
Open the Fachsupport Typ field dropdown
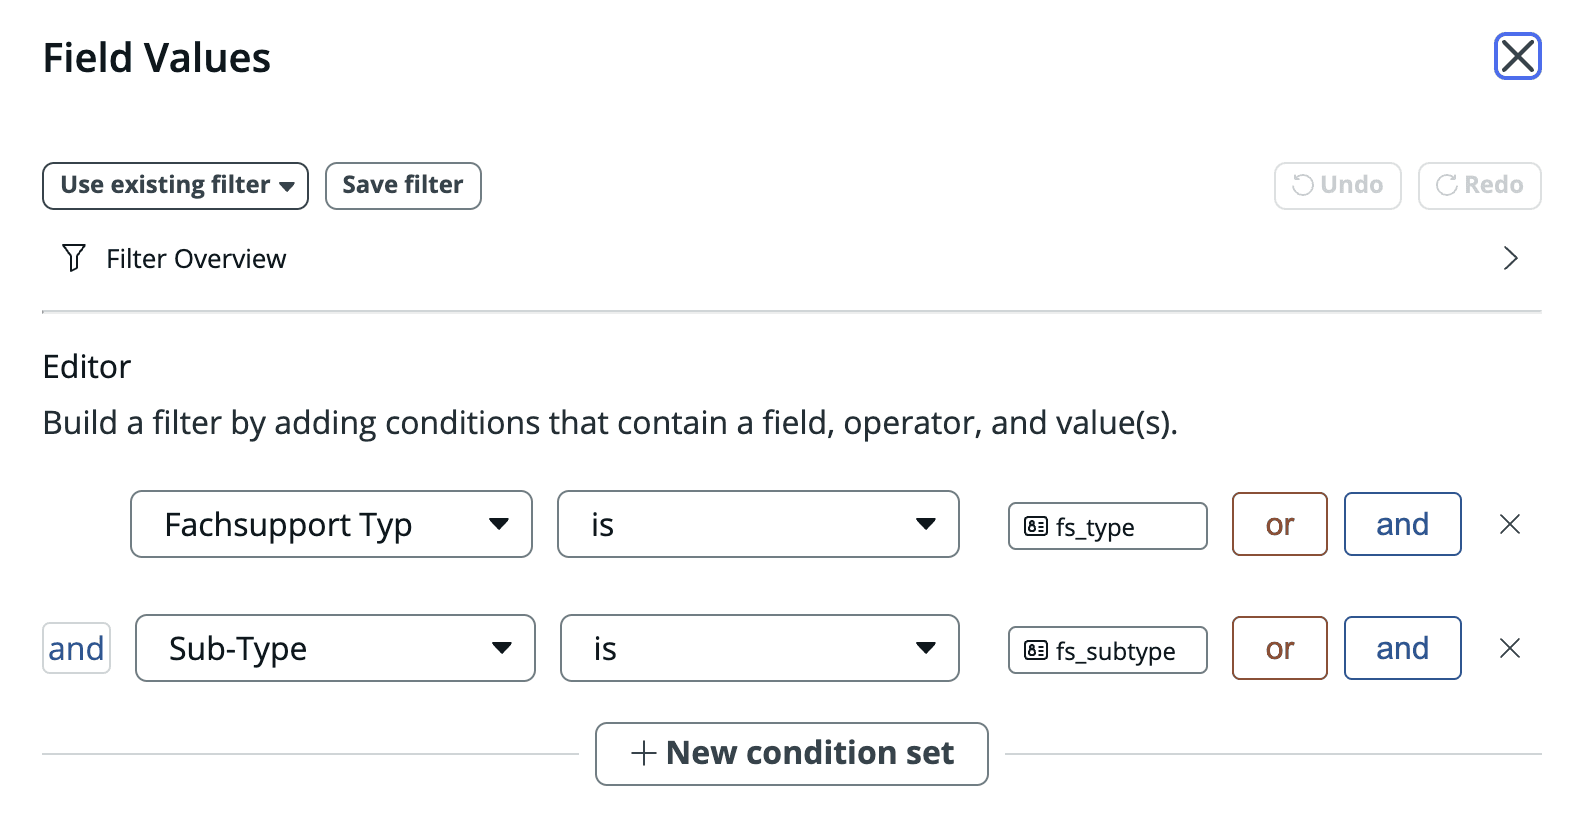point(331,524)
